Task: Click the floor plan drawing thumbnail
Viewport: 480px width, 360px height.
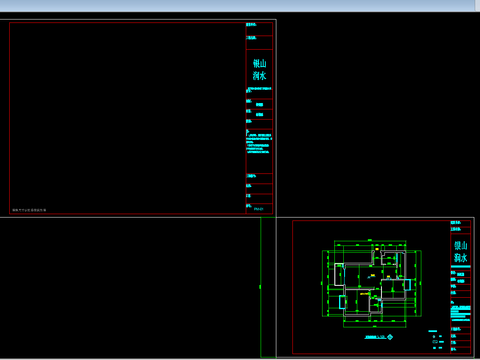Action: tap(372, 283)
